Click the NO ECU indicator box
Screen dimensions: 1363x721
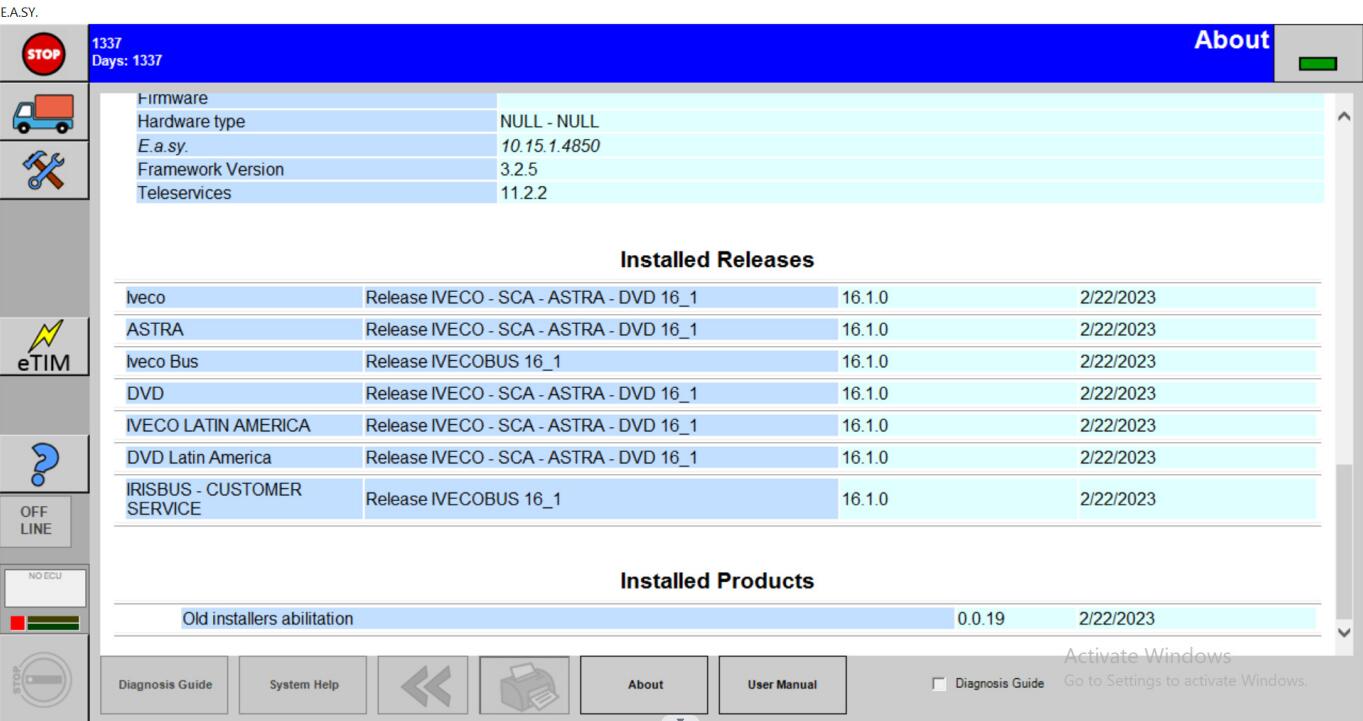point(43,589)
